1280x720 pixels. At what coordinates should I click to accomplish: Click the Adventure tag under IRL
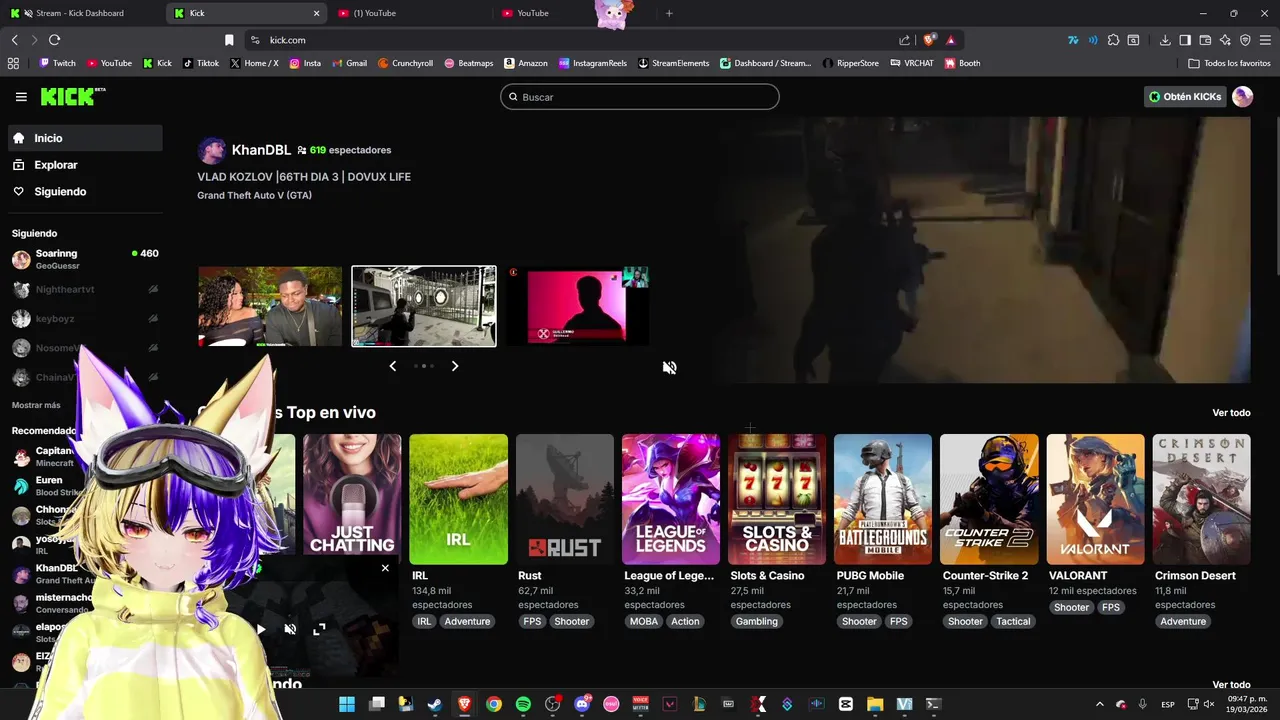[x=467, y=621]
